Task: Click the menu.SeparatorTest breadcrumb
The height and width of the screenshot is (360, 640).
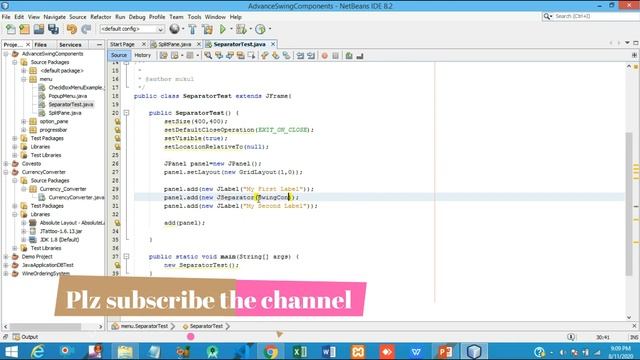Action: click(x=144, y=327)
